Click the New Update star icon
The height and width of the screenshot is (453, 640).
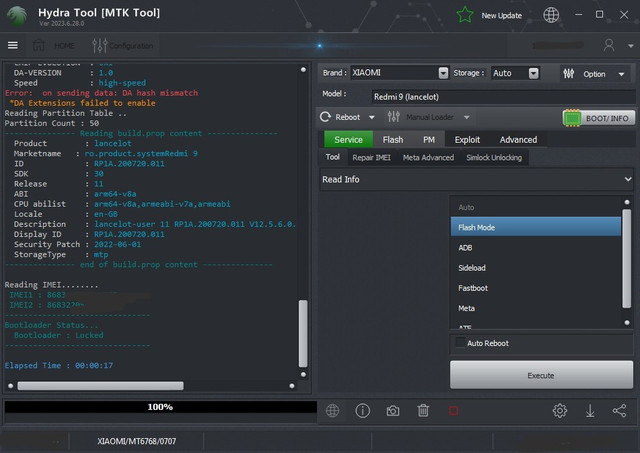464,16
